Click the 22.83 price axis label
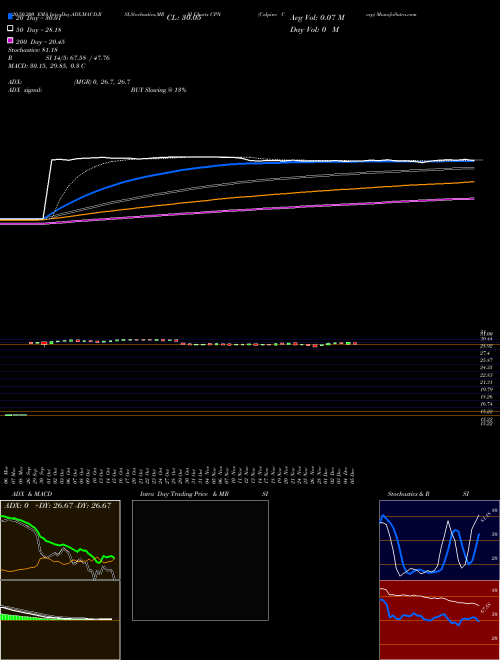Viewport: 500px width, 660px height. [x=487, y=375]
